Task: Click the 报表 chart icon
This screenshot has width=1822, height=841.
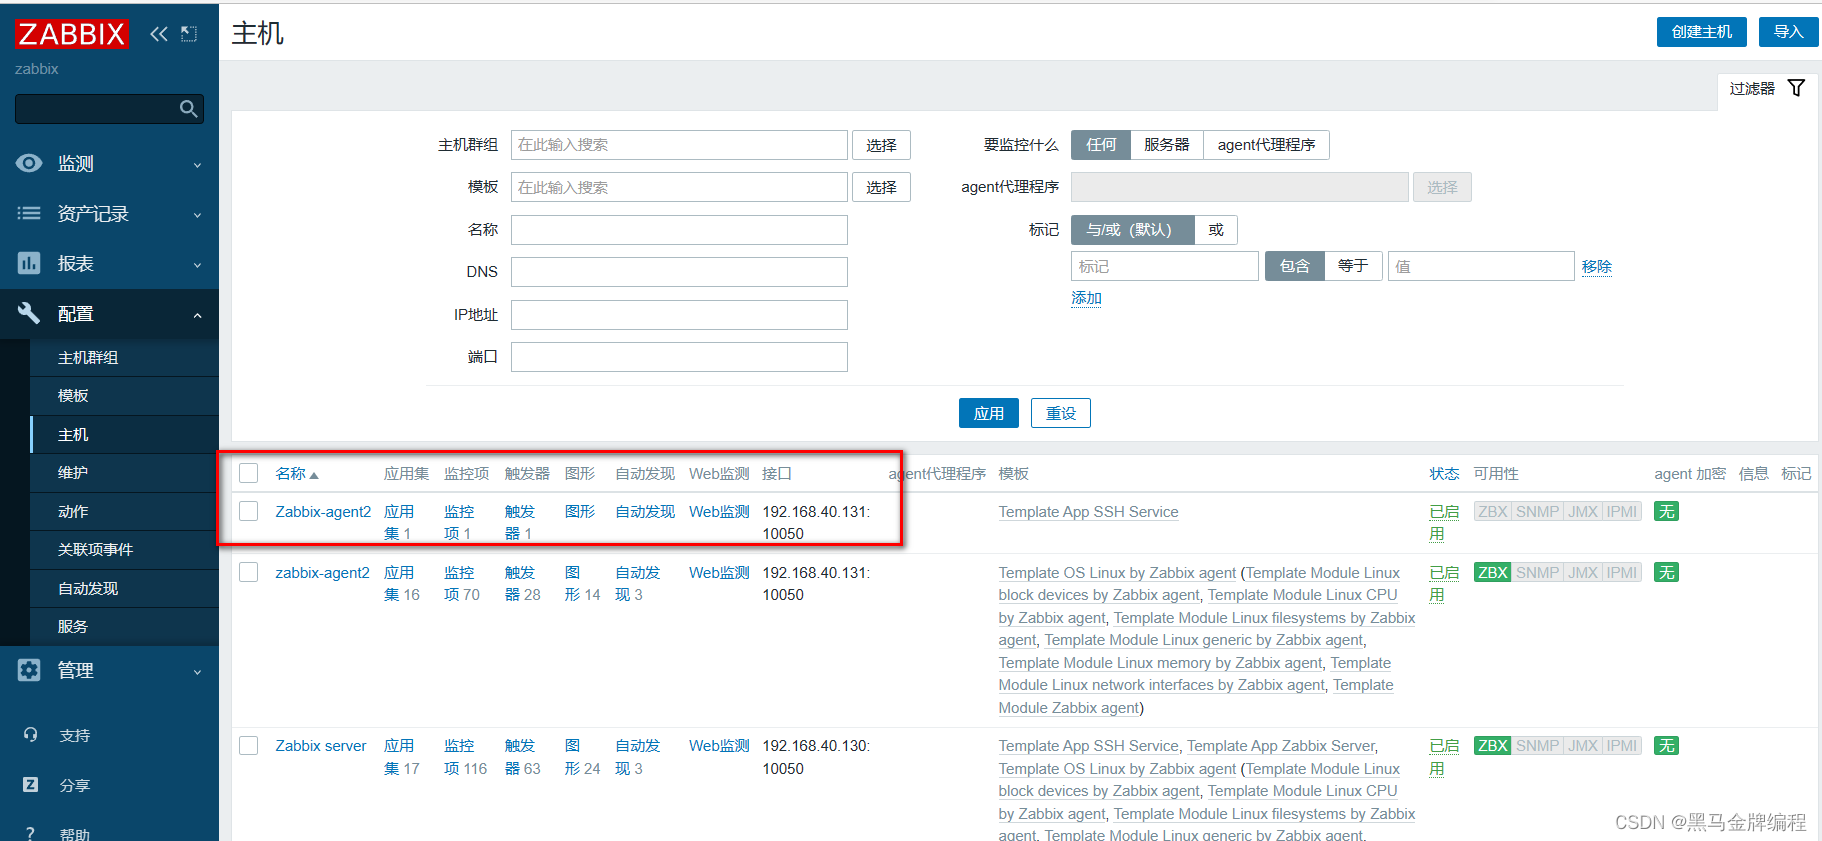Action: click(x=29, y=263)
